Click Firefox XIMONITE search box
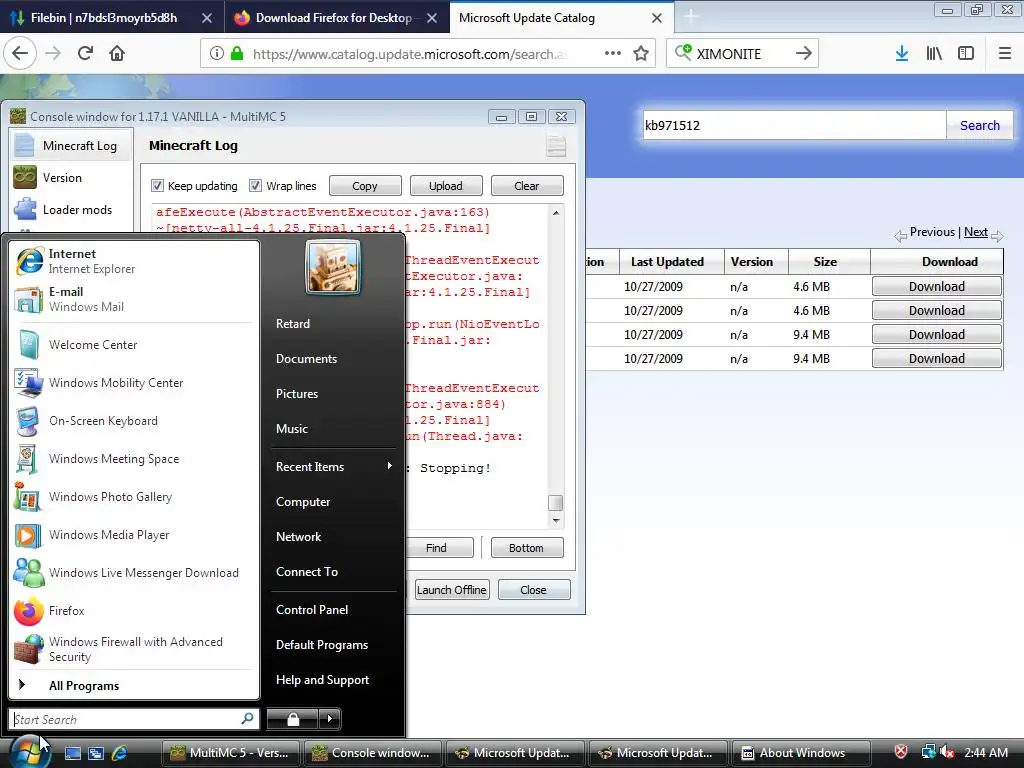Screen dimensions: 1024x768 (x=743, y=54)
